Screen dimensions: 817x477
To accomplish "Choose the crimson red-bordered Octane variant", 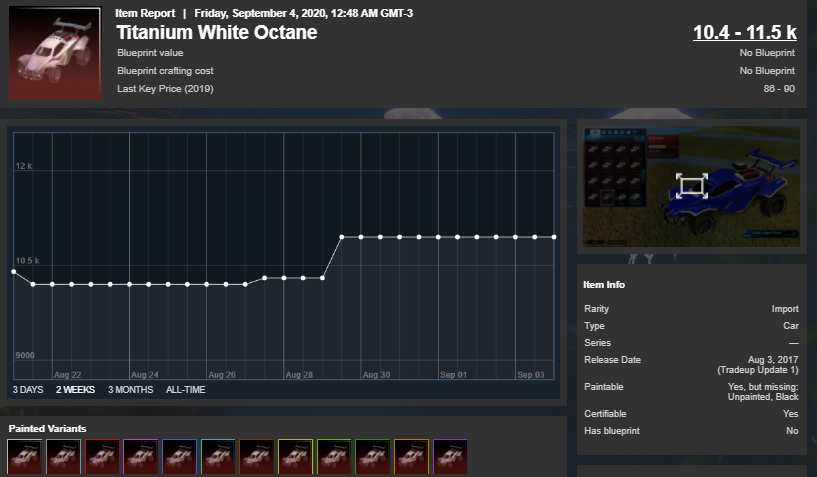I will click(102, 457).
